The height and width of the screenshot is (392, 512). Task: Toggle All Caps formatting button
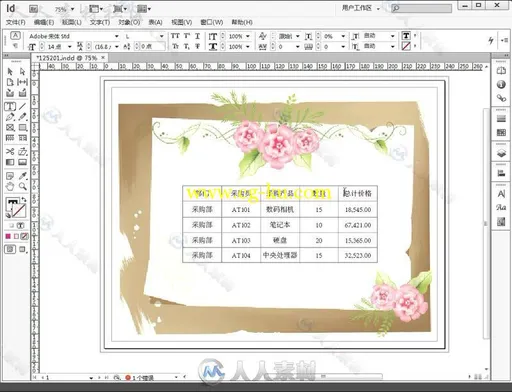tap(175, 36)
